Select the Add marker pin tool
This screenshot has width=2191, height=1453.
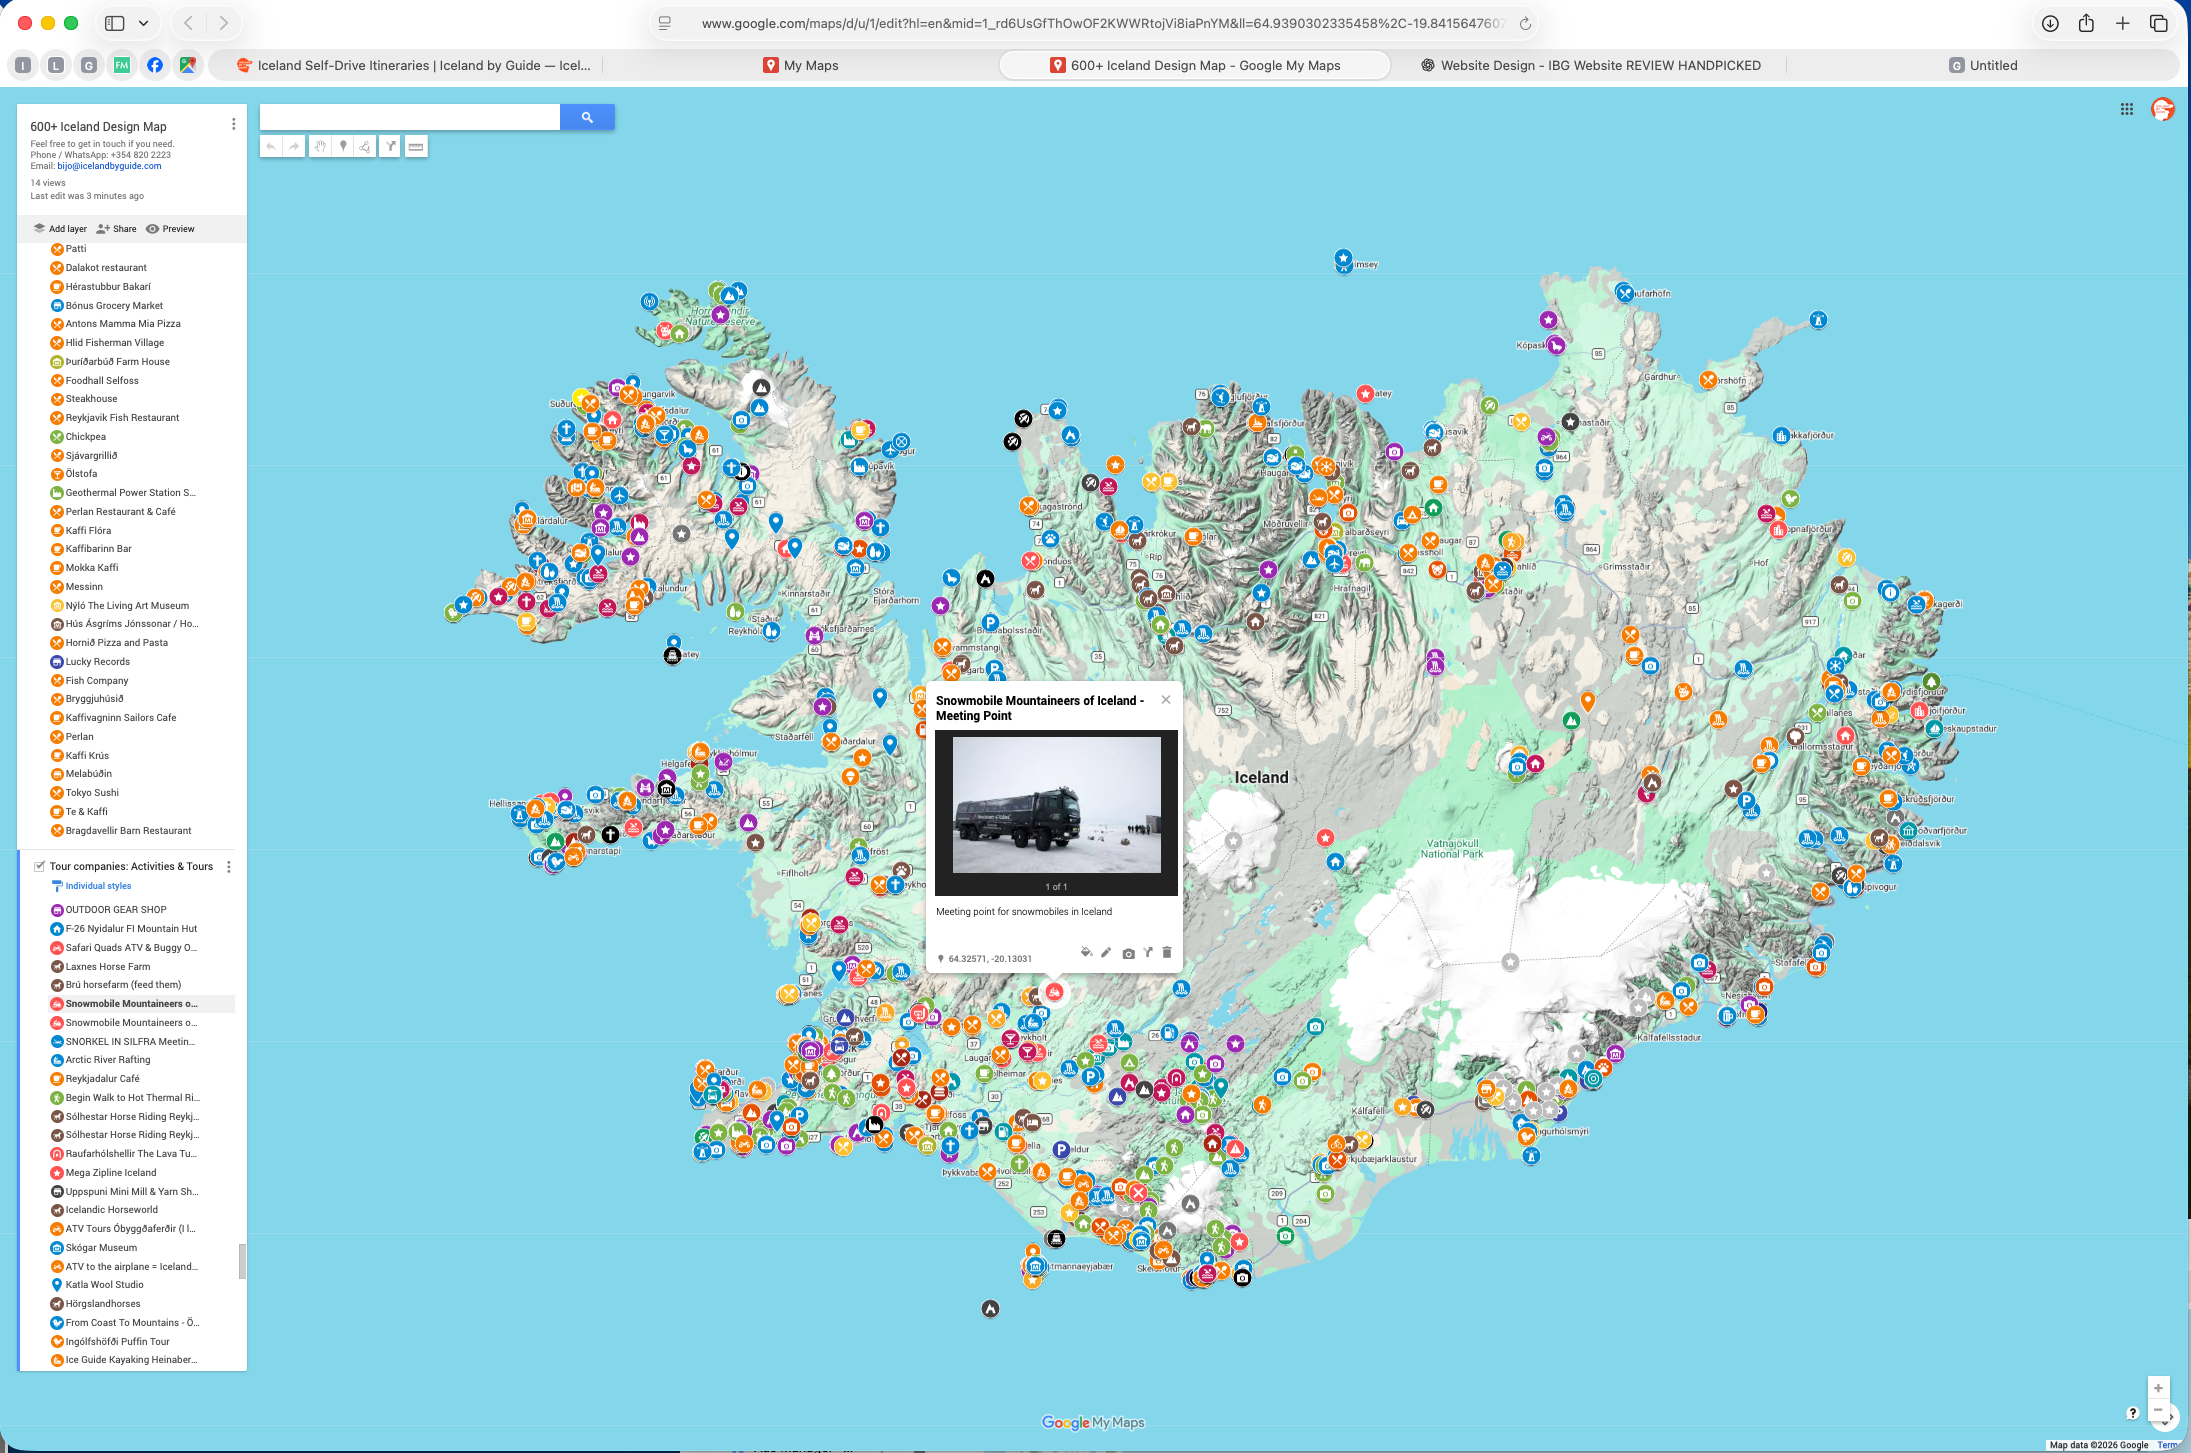point(343,146)
